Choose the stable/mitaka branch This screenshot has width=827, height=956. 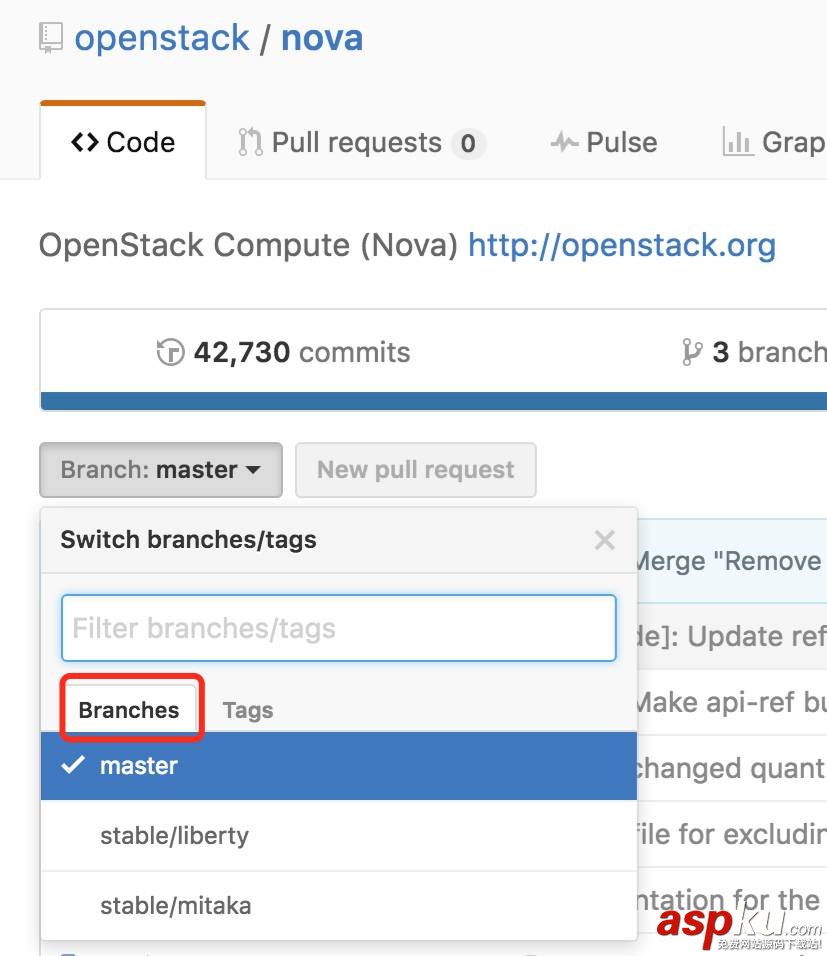pyautogui.click(x=176, y=906)
